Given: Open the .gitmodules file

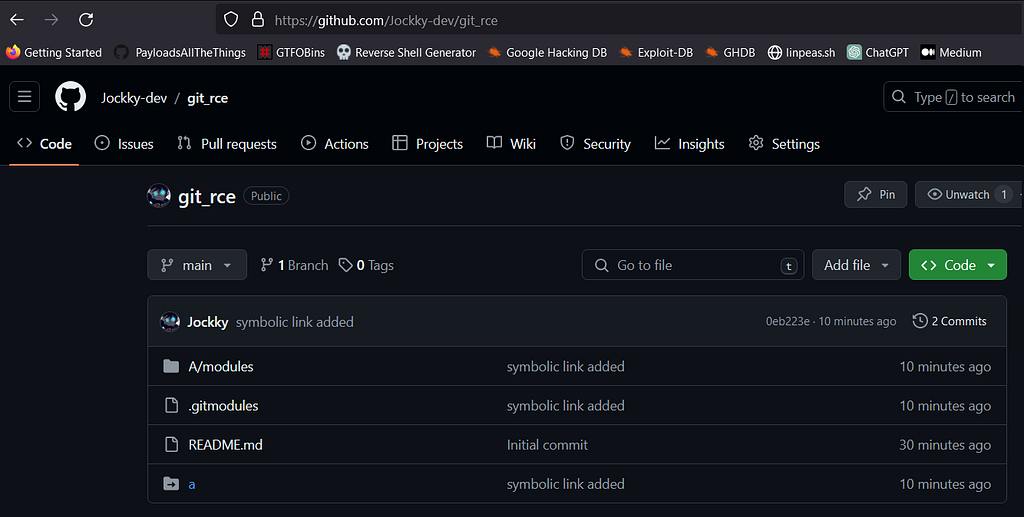Looking at the screenshot, I should tap(223, 406).
